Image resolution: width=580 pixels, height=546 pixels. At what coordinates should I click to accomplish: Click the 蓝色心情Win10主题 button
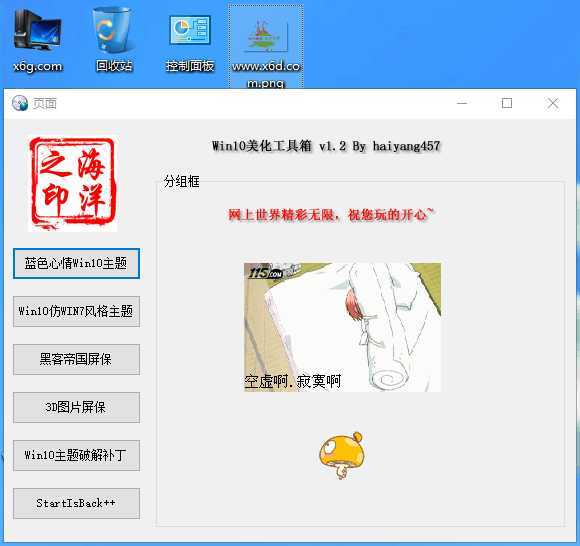76,263
